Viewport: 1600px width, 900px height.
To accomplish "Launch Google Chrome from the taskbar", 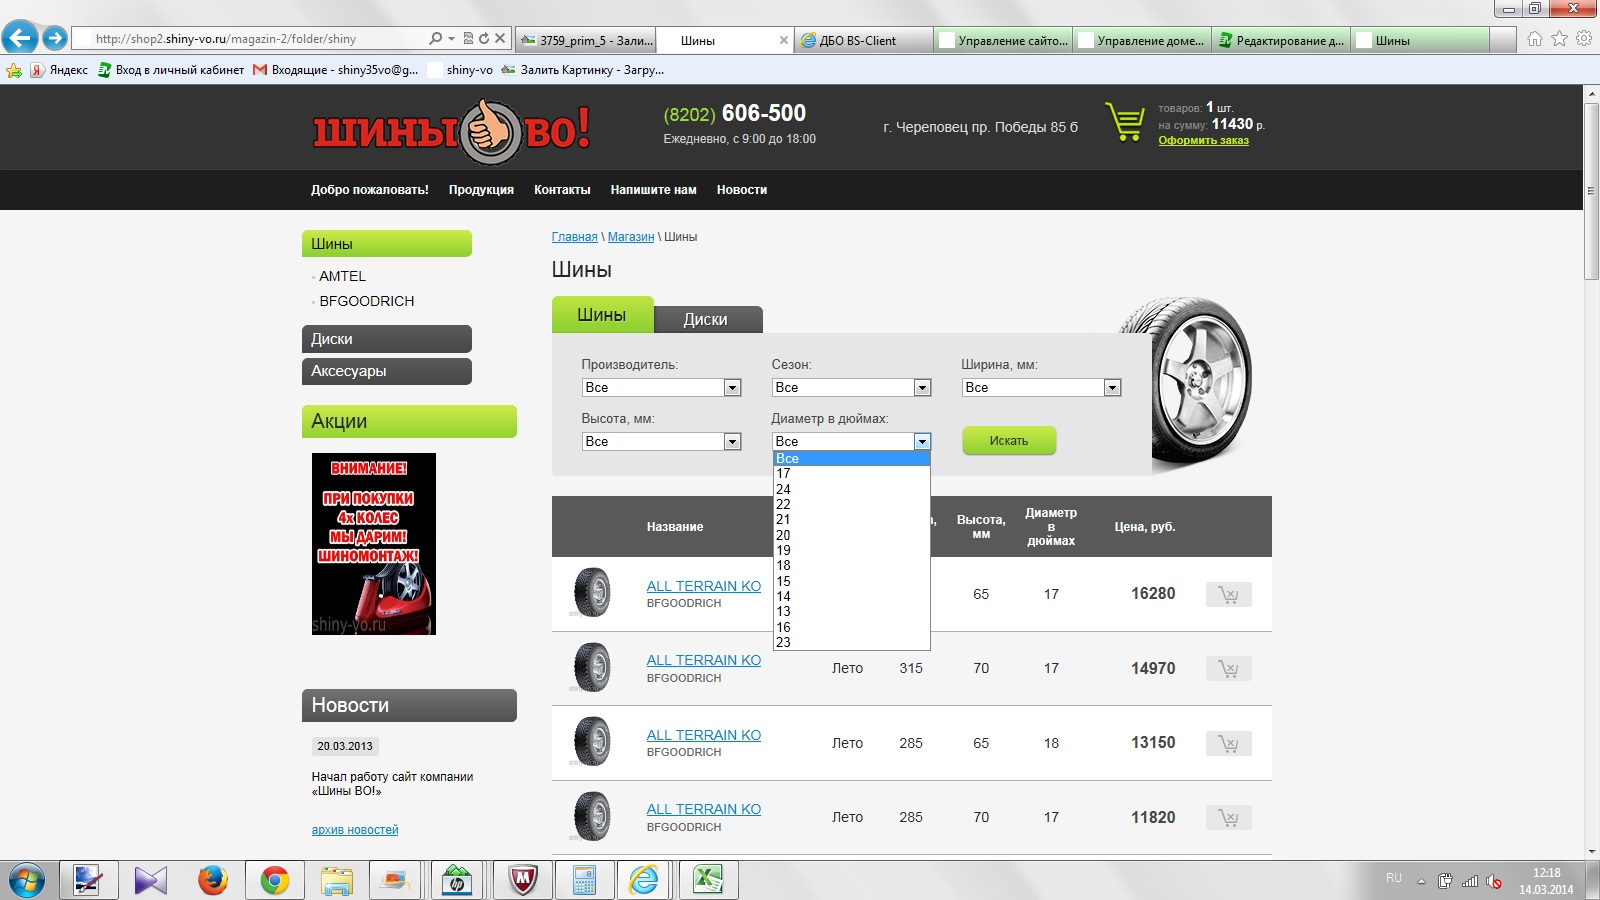I will [x=274, y=880].
